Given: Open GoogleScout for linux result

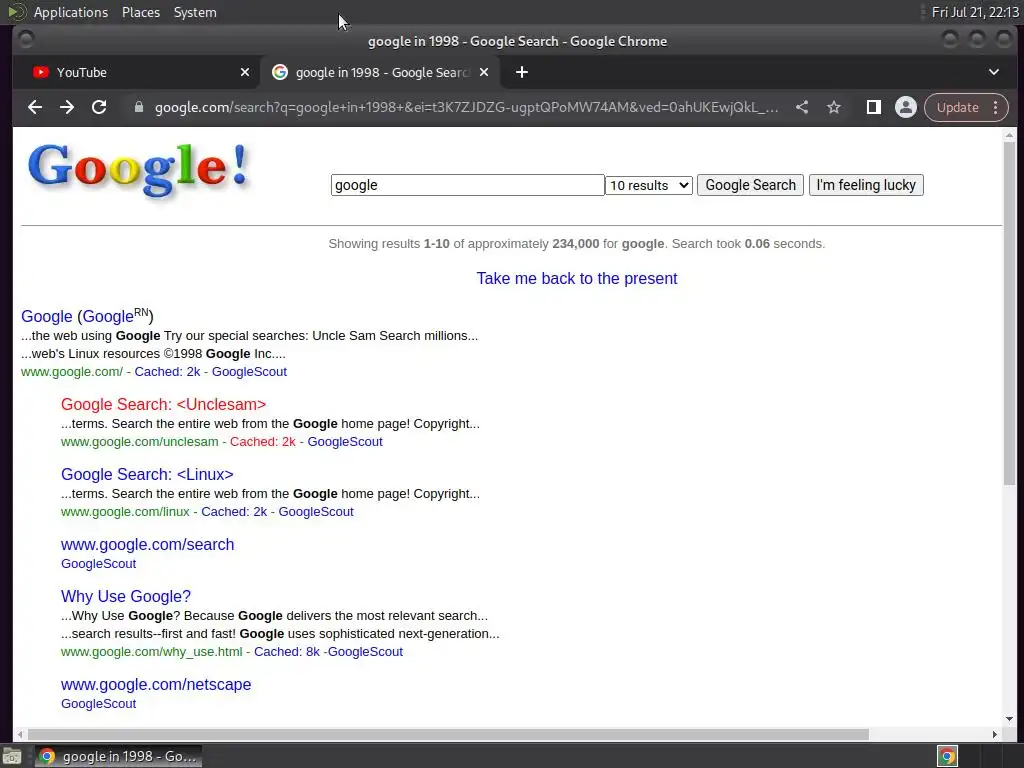Looking at the screenshot, I should tap(316, 511).
